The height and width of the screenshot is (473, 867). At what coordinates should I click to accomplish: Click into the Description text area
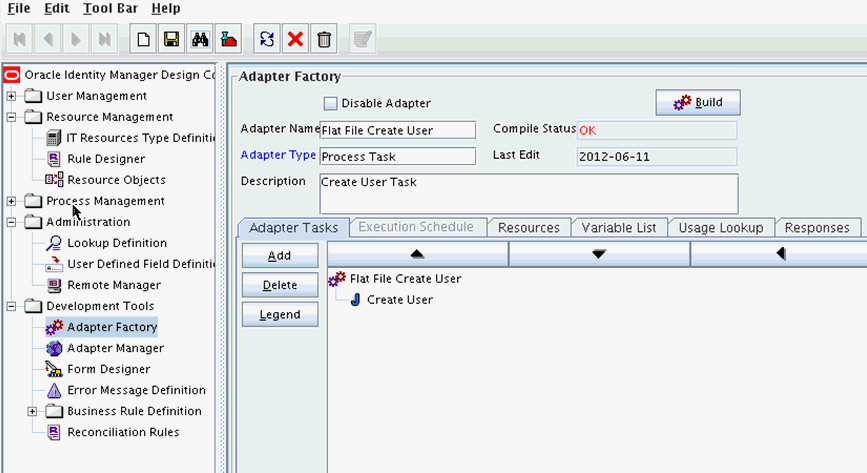[x=529, y=194]
